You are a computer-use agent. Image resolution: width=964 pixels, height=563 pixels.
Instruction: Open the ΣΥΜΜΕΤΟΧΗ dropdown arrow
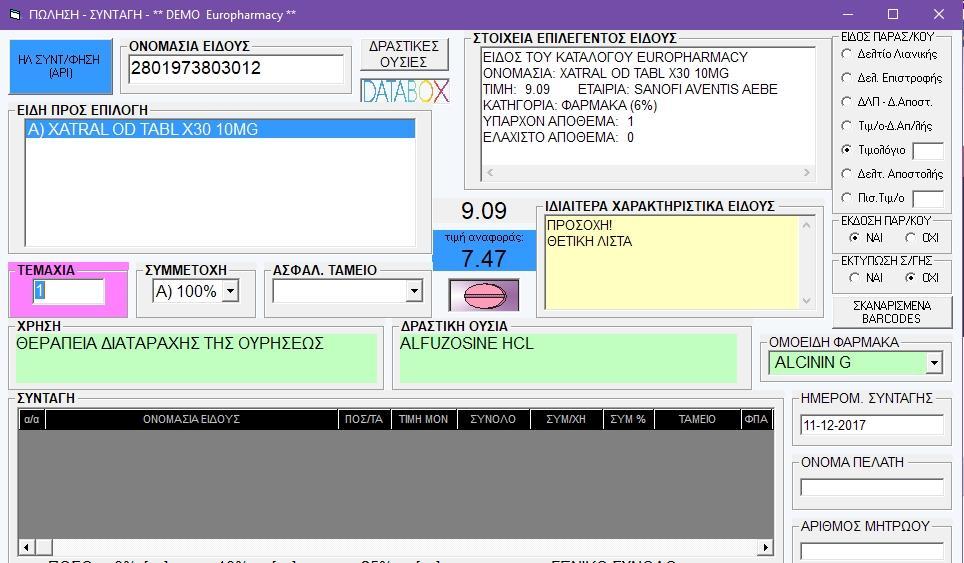(231, 291)
